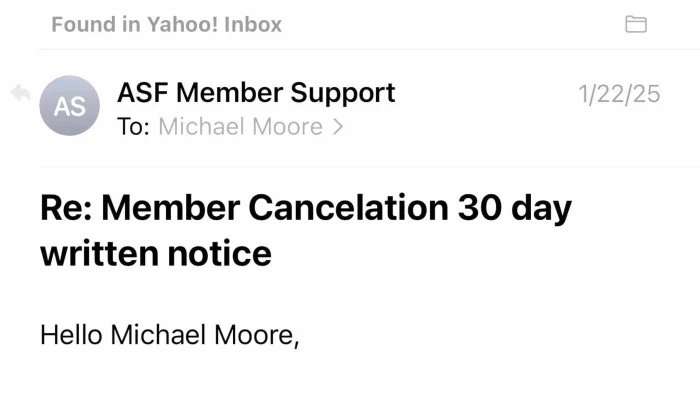Click Member Cancelation in the subject line
This screenshot has height=400, width=700.
pos(275,208)
